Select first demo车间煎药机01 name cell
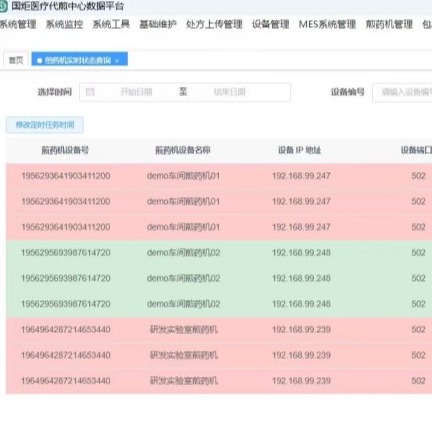Image resolution: width=432 pixels, height=432 pixels. (x=183, y=176)
